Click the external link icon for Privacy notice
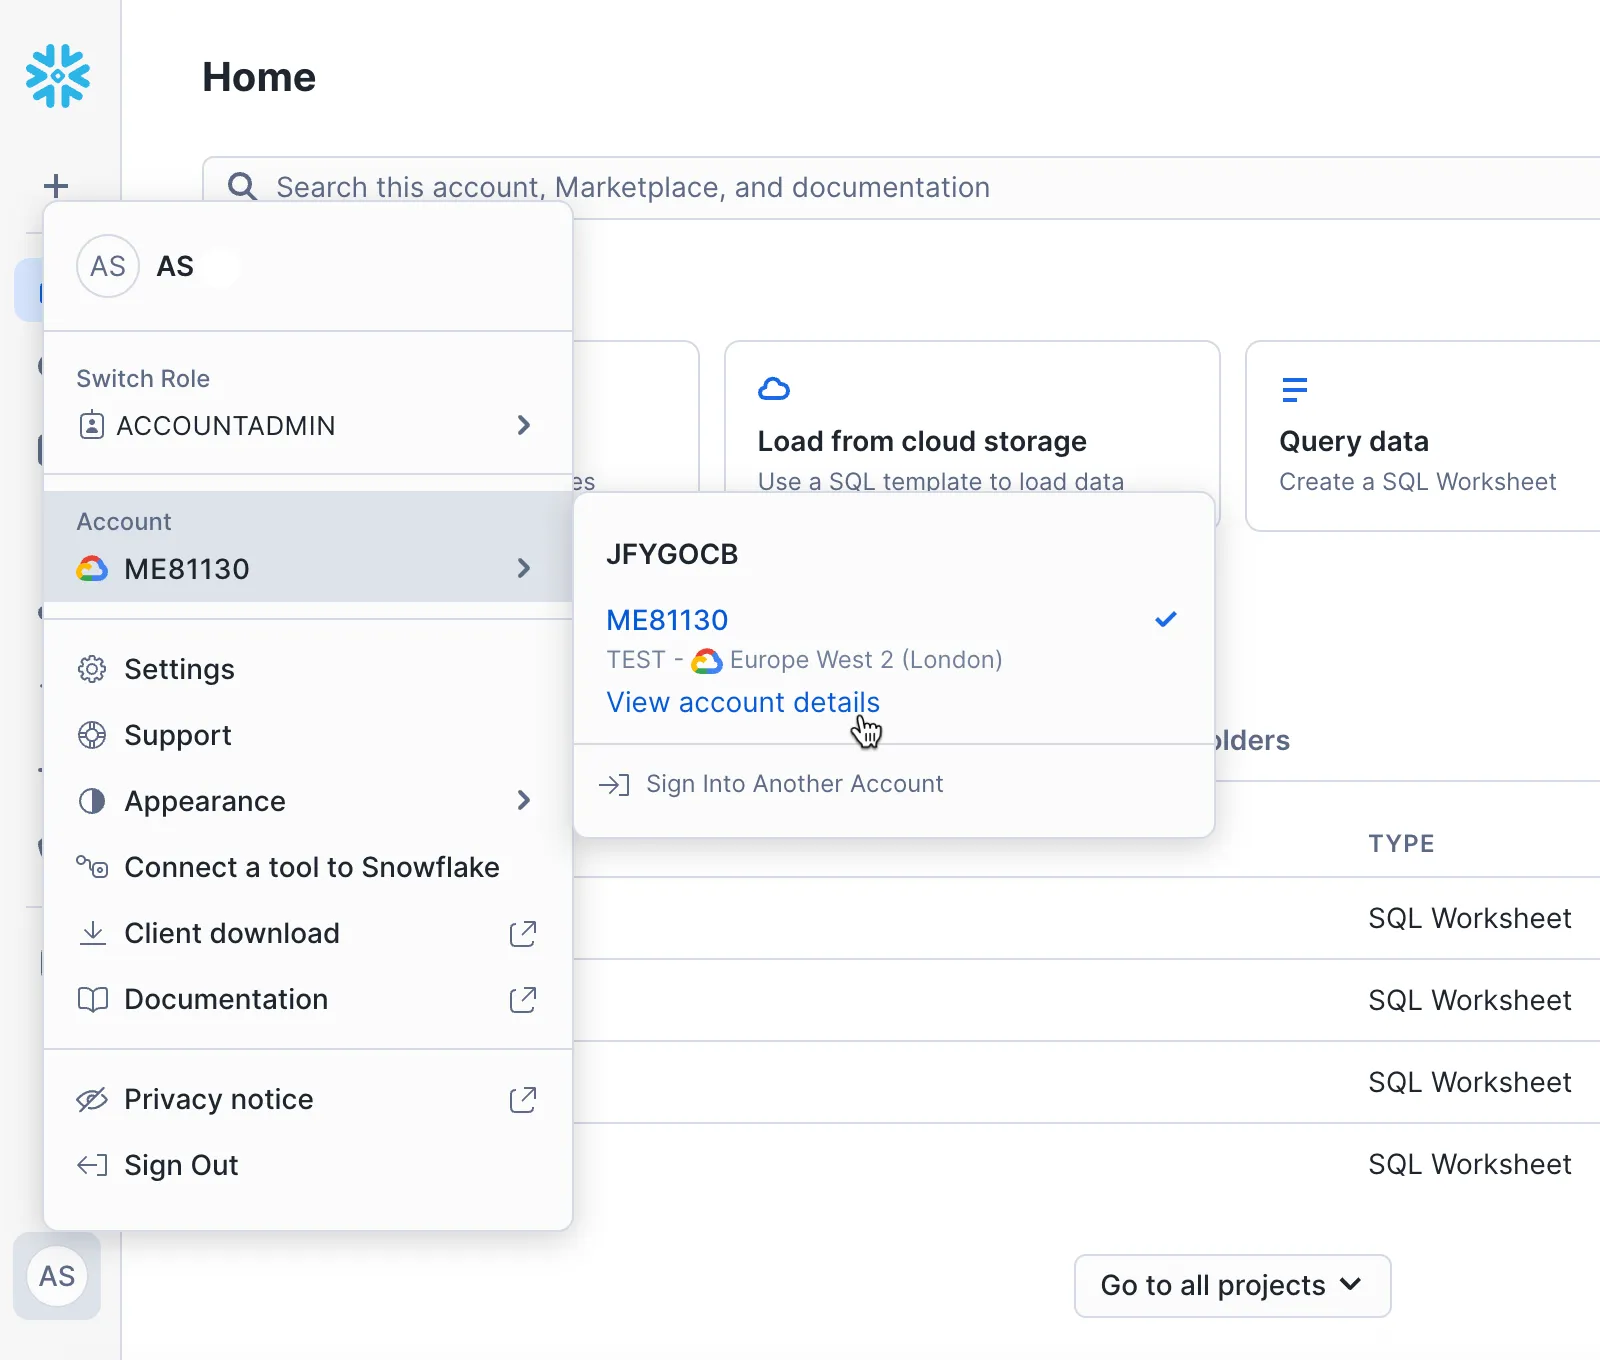The image size is (1600, 1360). point(523,1099)
